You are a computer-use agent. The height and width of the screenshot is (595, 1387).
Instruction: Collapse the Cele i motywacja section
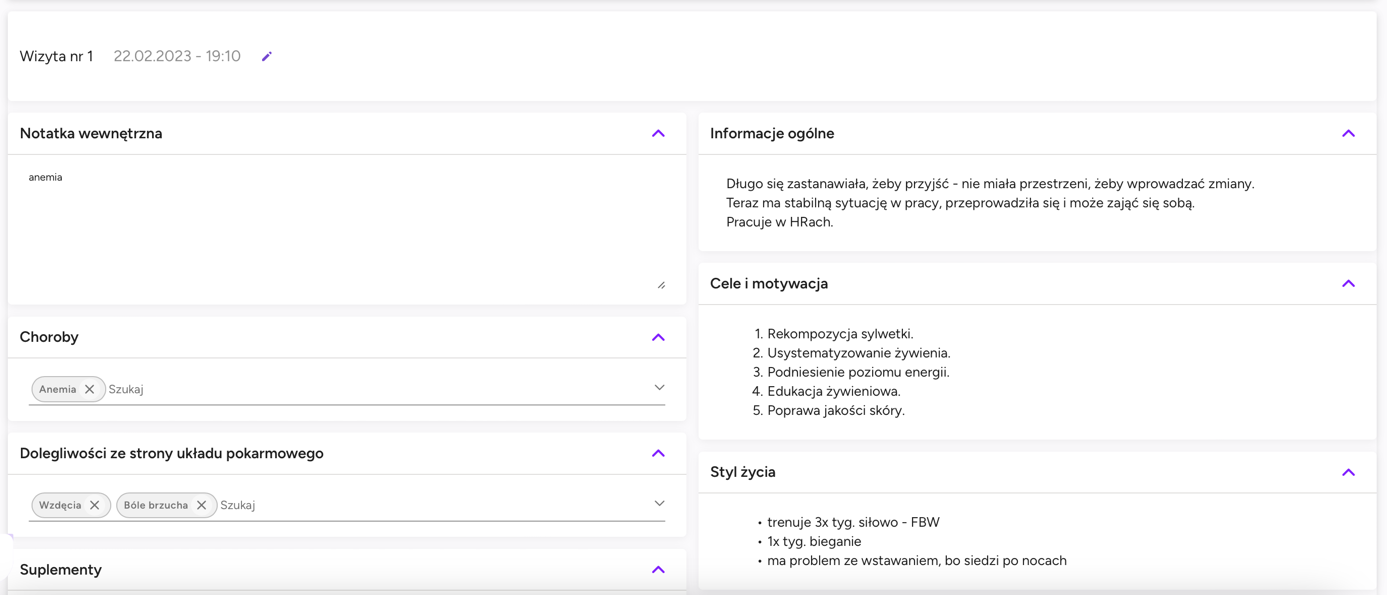pos(1348,283)
